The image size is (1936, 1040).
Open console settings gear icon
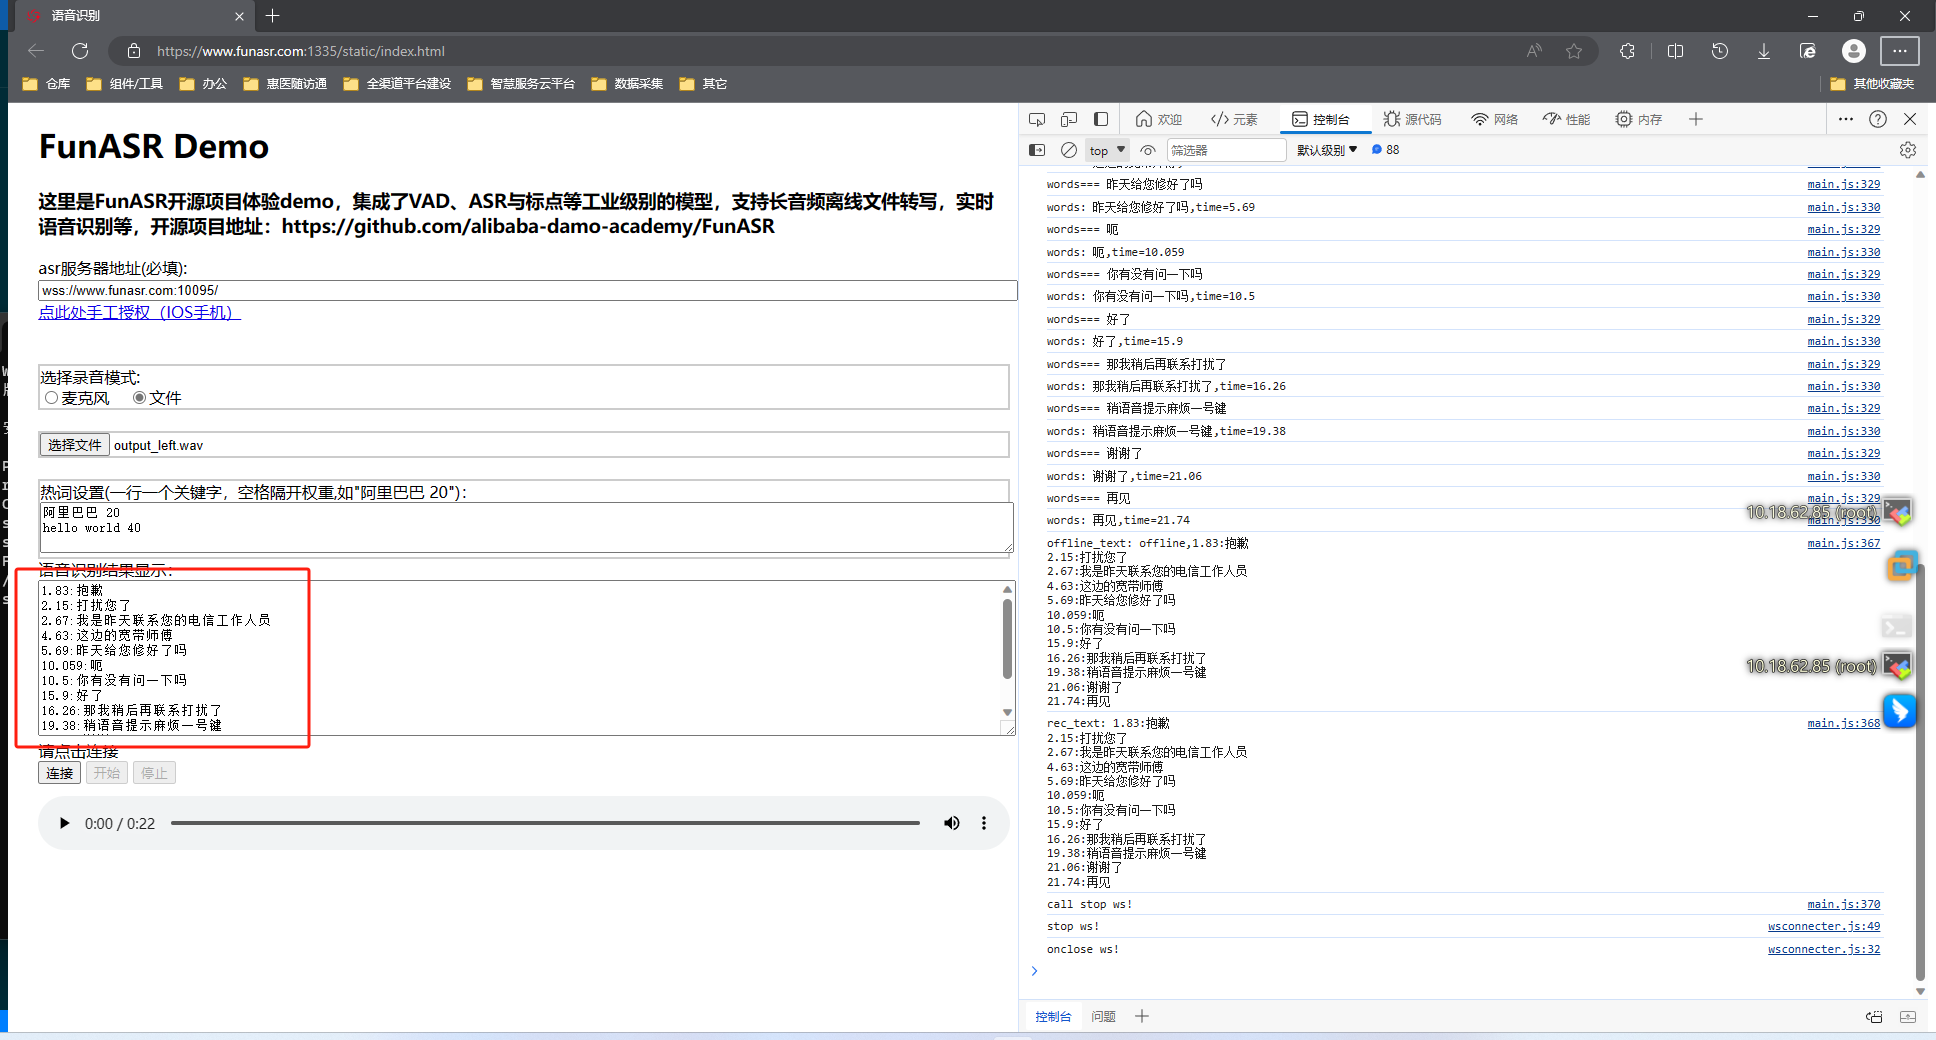pos(1908,150)
